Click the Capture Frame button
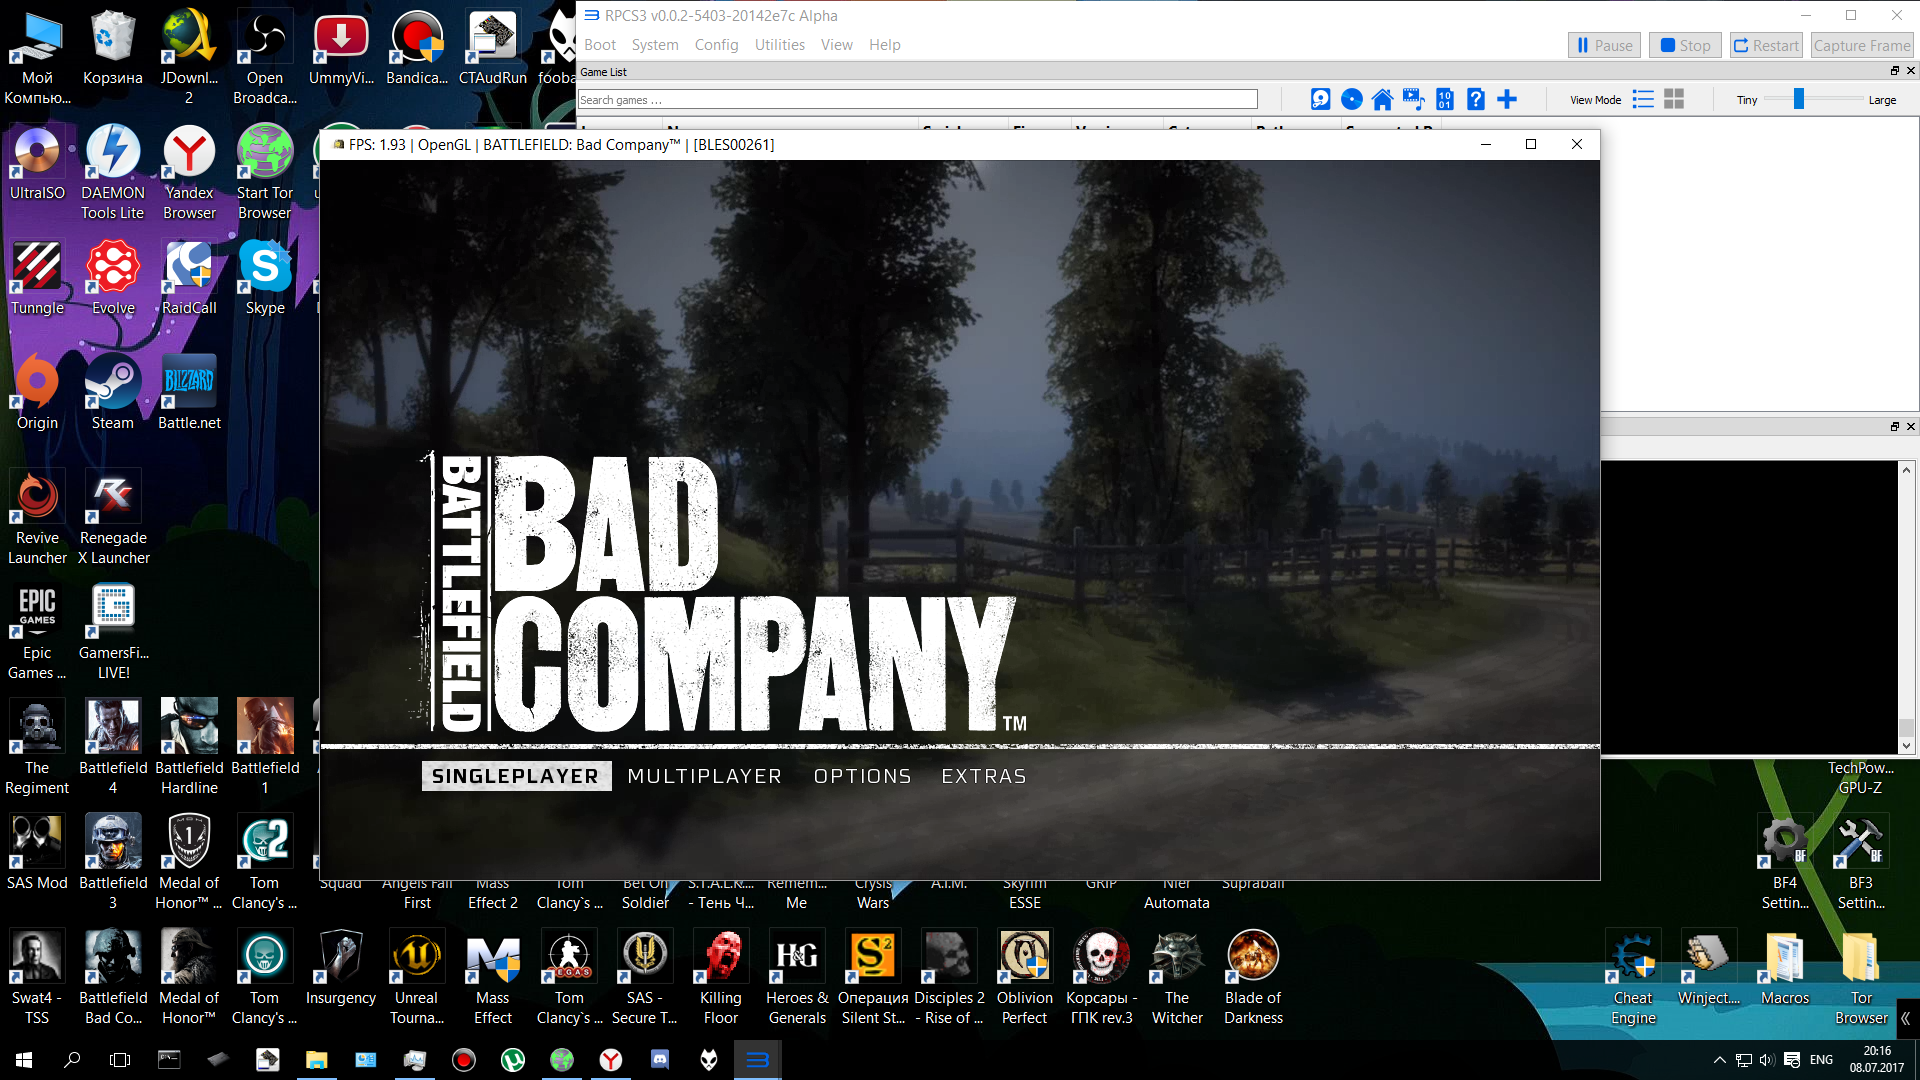Screen dimensions: 1920x1080 pyautogui.click(x=1861, y=45)
